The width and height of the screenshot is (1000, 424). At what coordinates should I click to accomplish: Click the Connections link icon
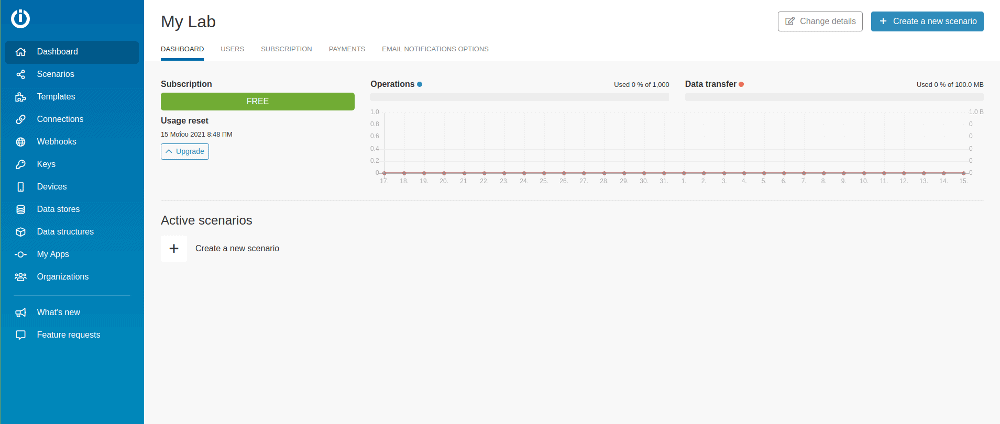tap(20, 119)
